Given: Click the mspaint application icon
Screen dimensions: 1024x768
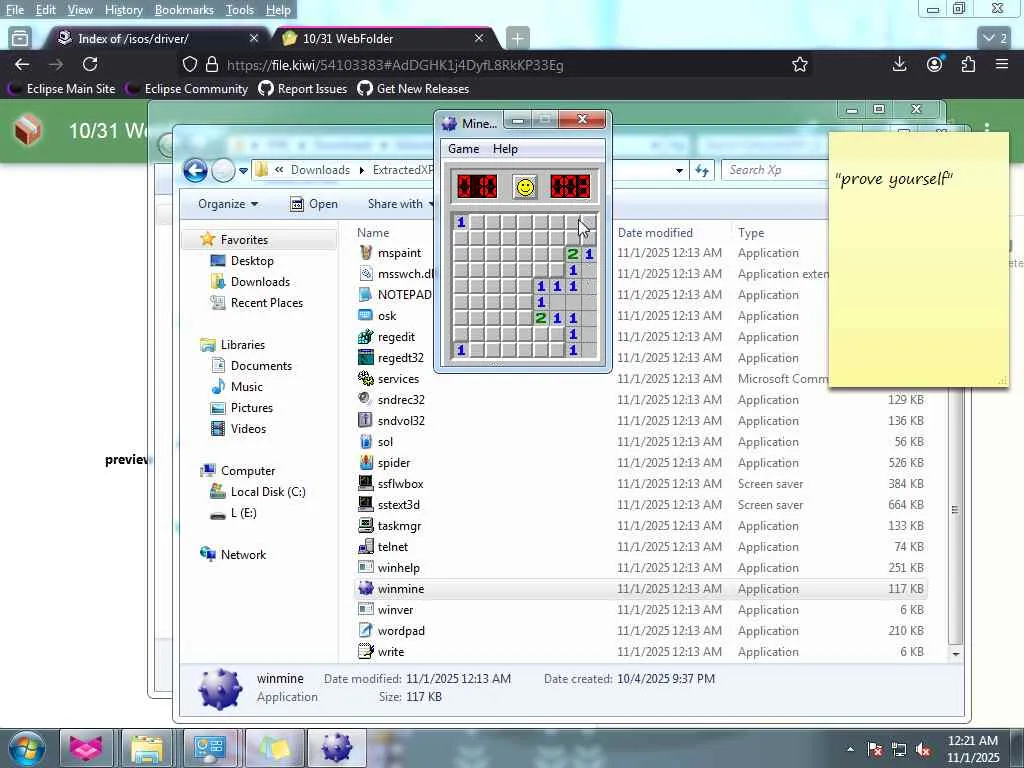Looking at the screenshot, I should [x=366, y=253].
